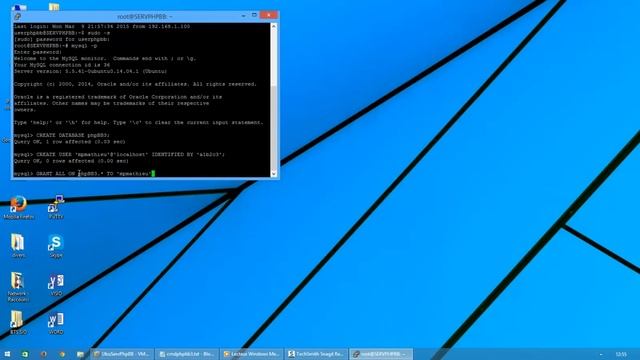Minimize the root@SERVPHPBB terminal window
This screenshot has height=360, width=640.
click(x=243, y=16)
